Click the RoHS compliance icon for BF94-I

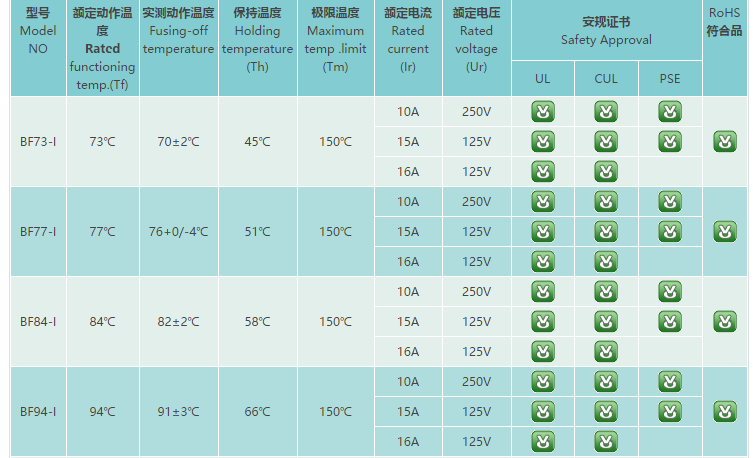click(x=725, y=412)
